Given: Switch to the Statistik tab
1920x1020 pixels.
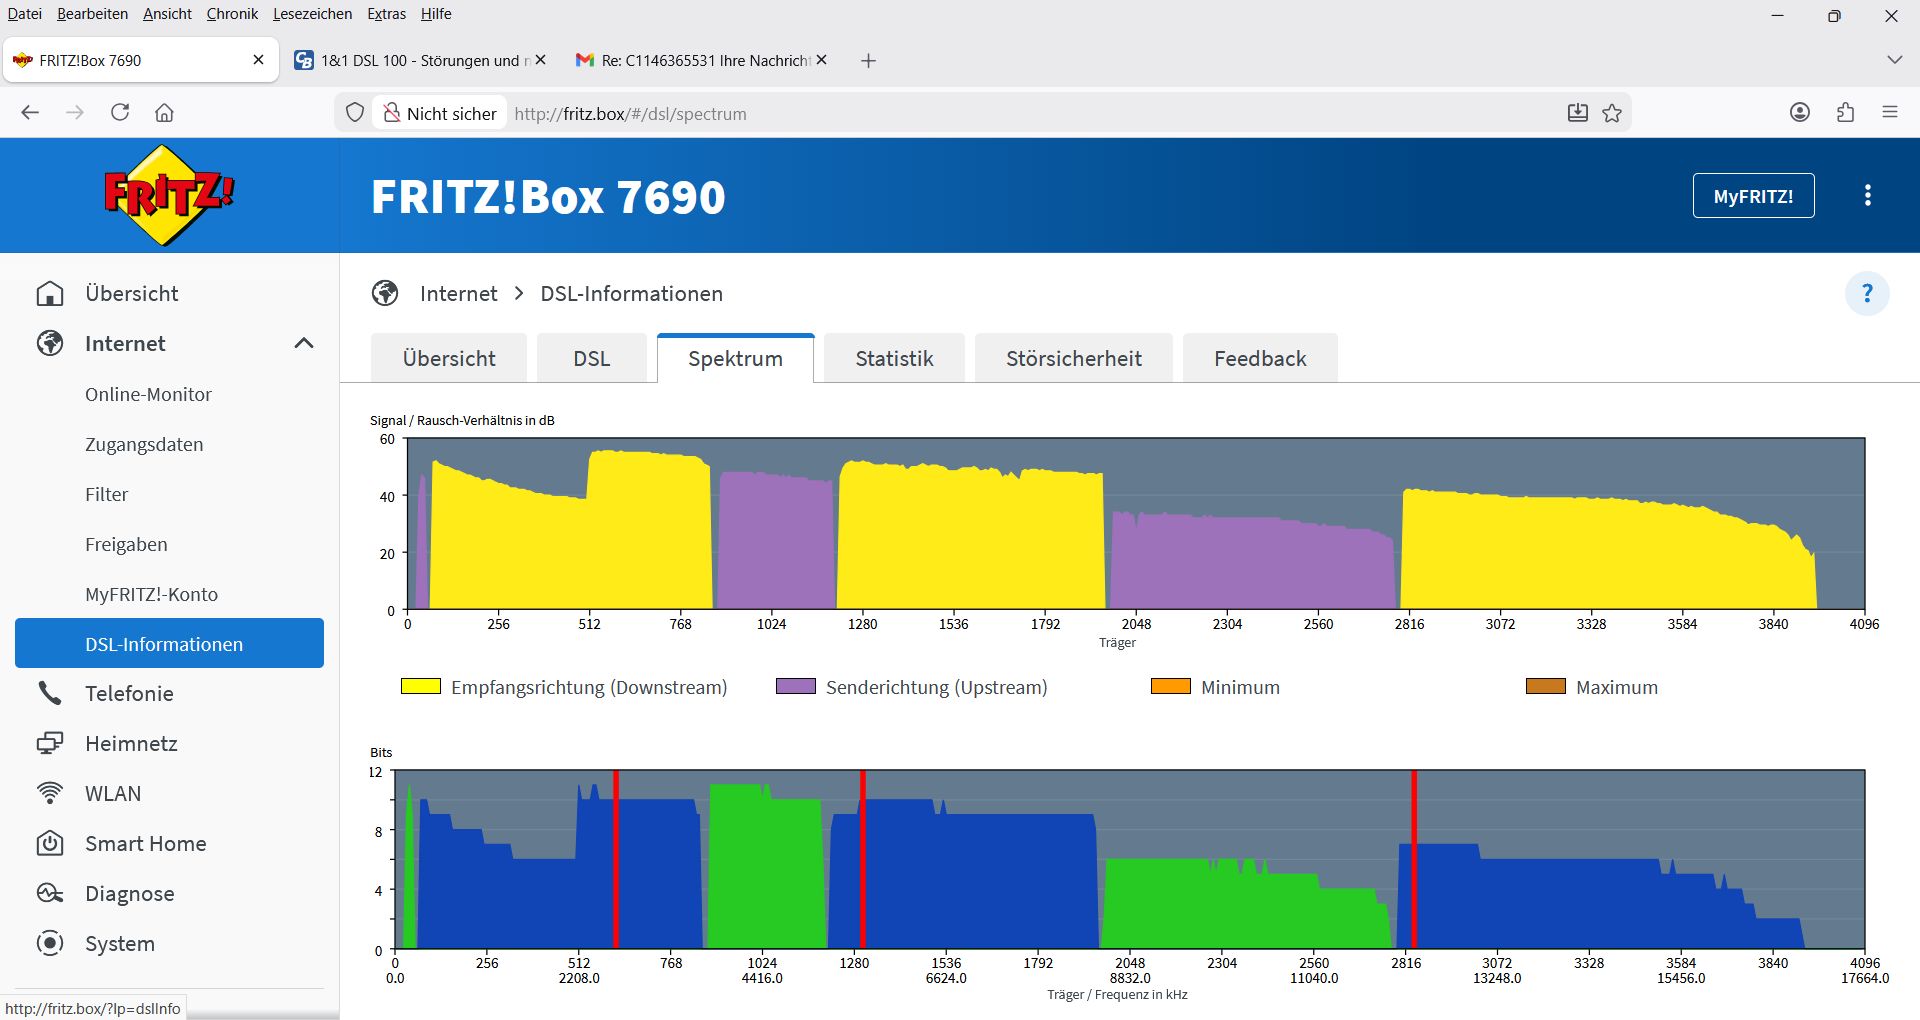Looking at the screenshot, I should tap(895, 358).
